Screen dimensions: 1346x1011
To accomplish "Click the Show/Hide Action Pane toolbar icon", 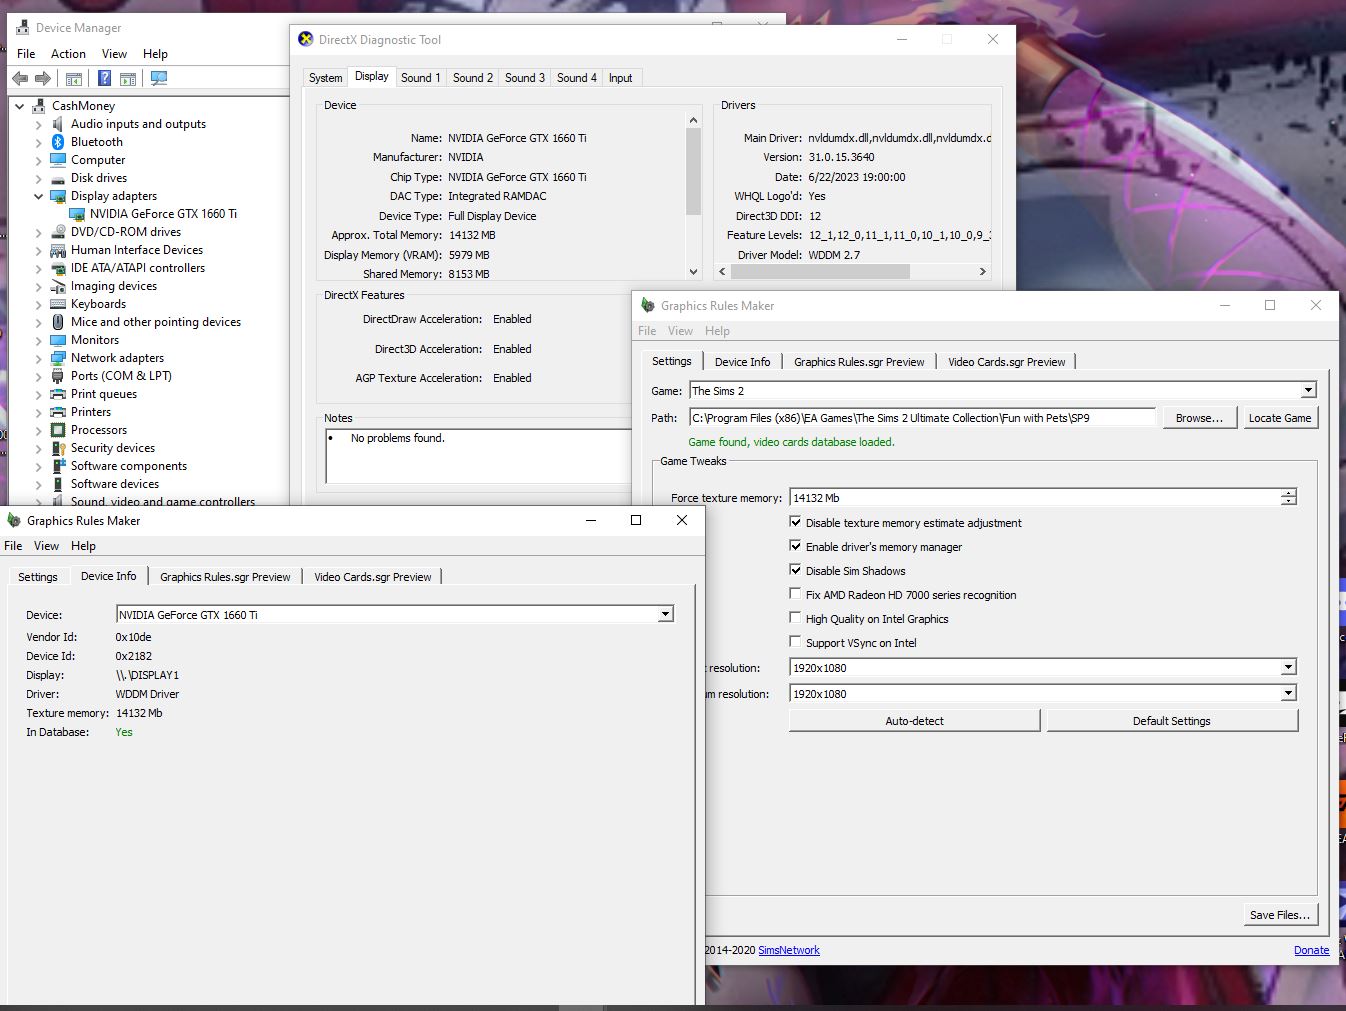I will pyautogui.click(x=128, y=78).
